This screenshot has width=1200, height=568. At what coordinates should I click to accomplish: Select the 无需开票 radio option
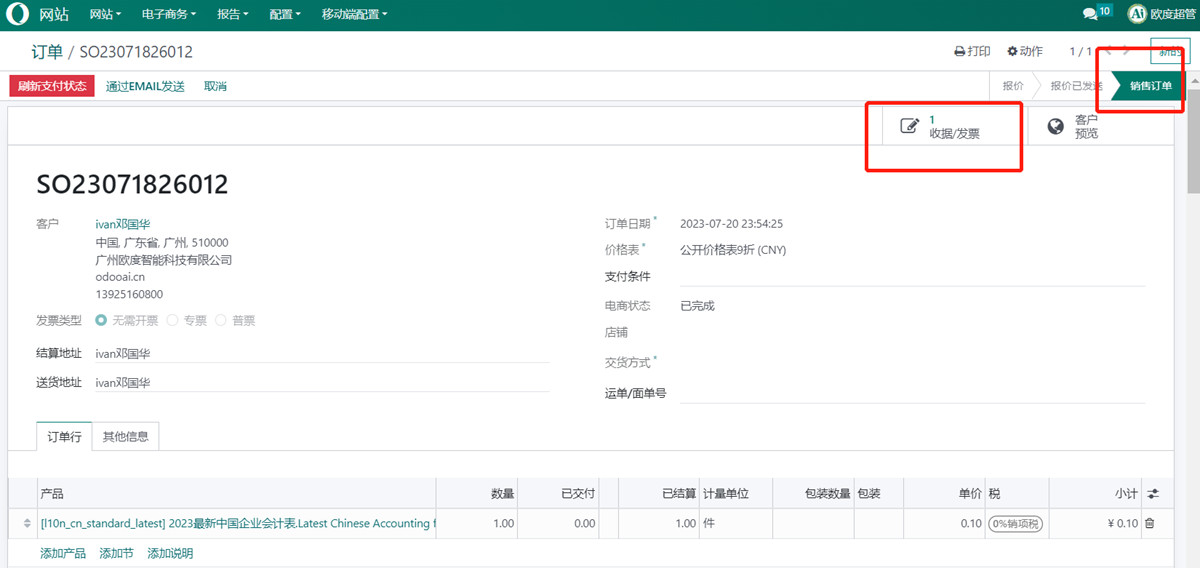click(101, 321)
